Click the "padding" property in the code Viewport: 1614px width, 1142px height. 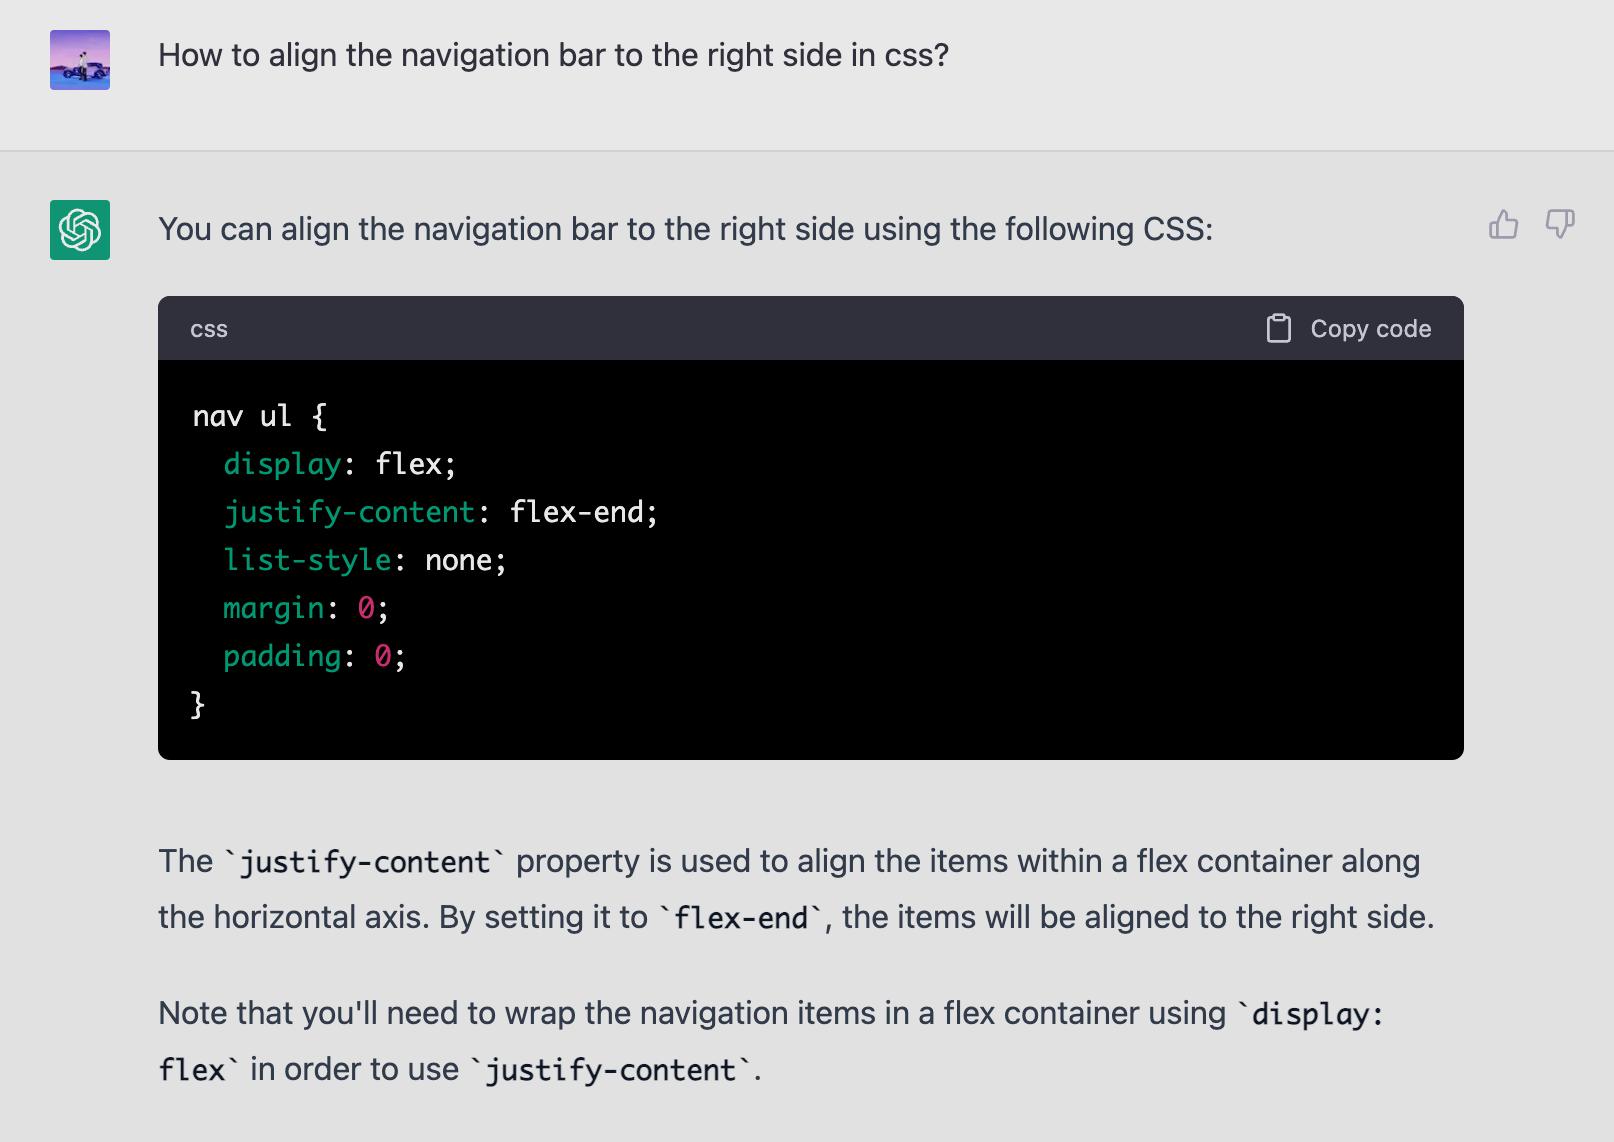282,656
